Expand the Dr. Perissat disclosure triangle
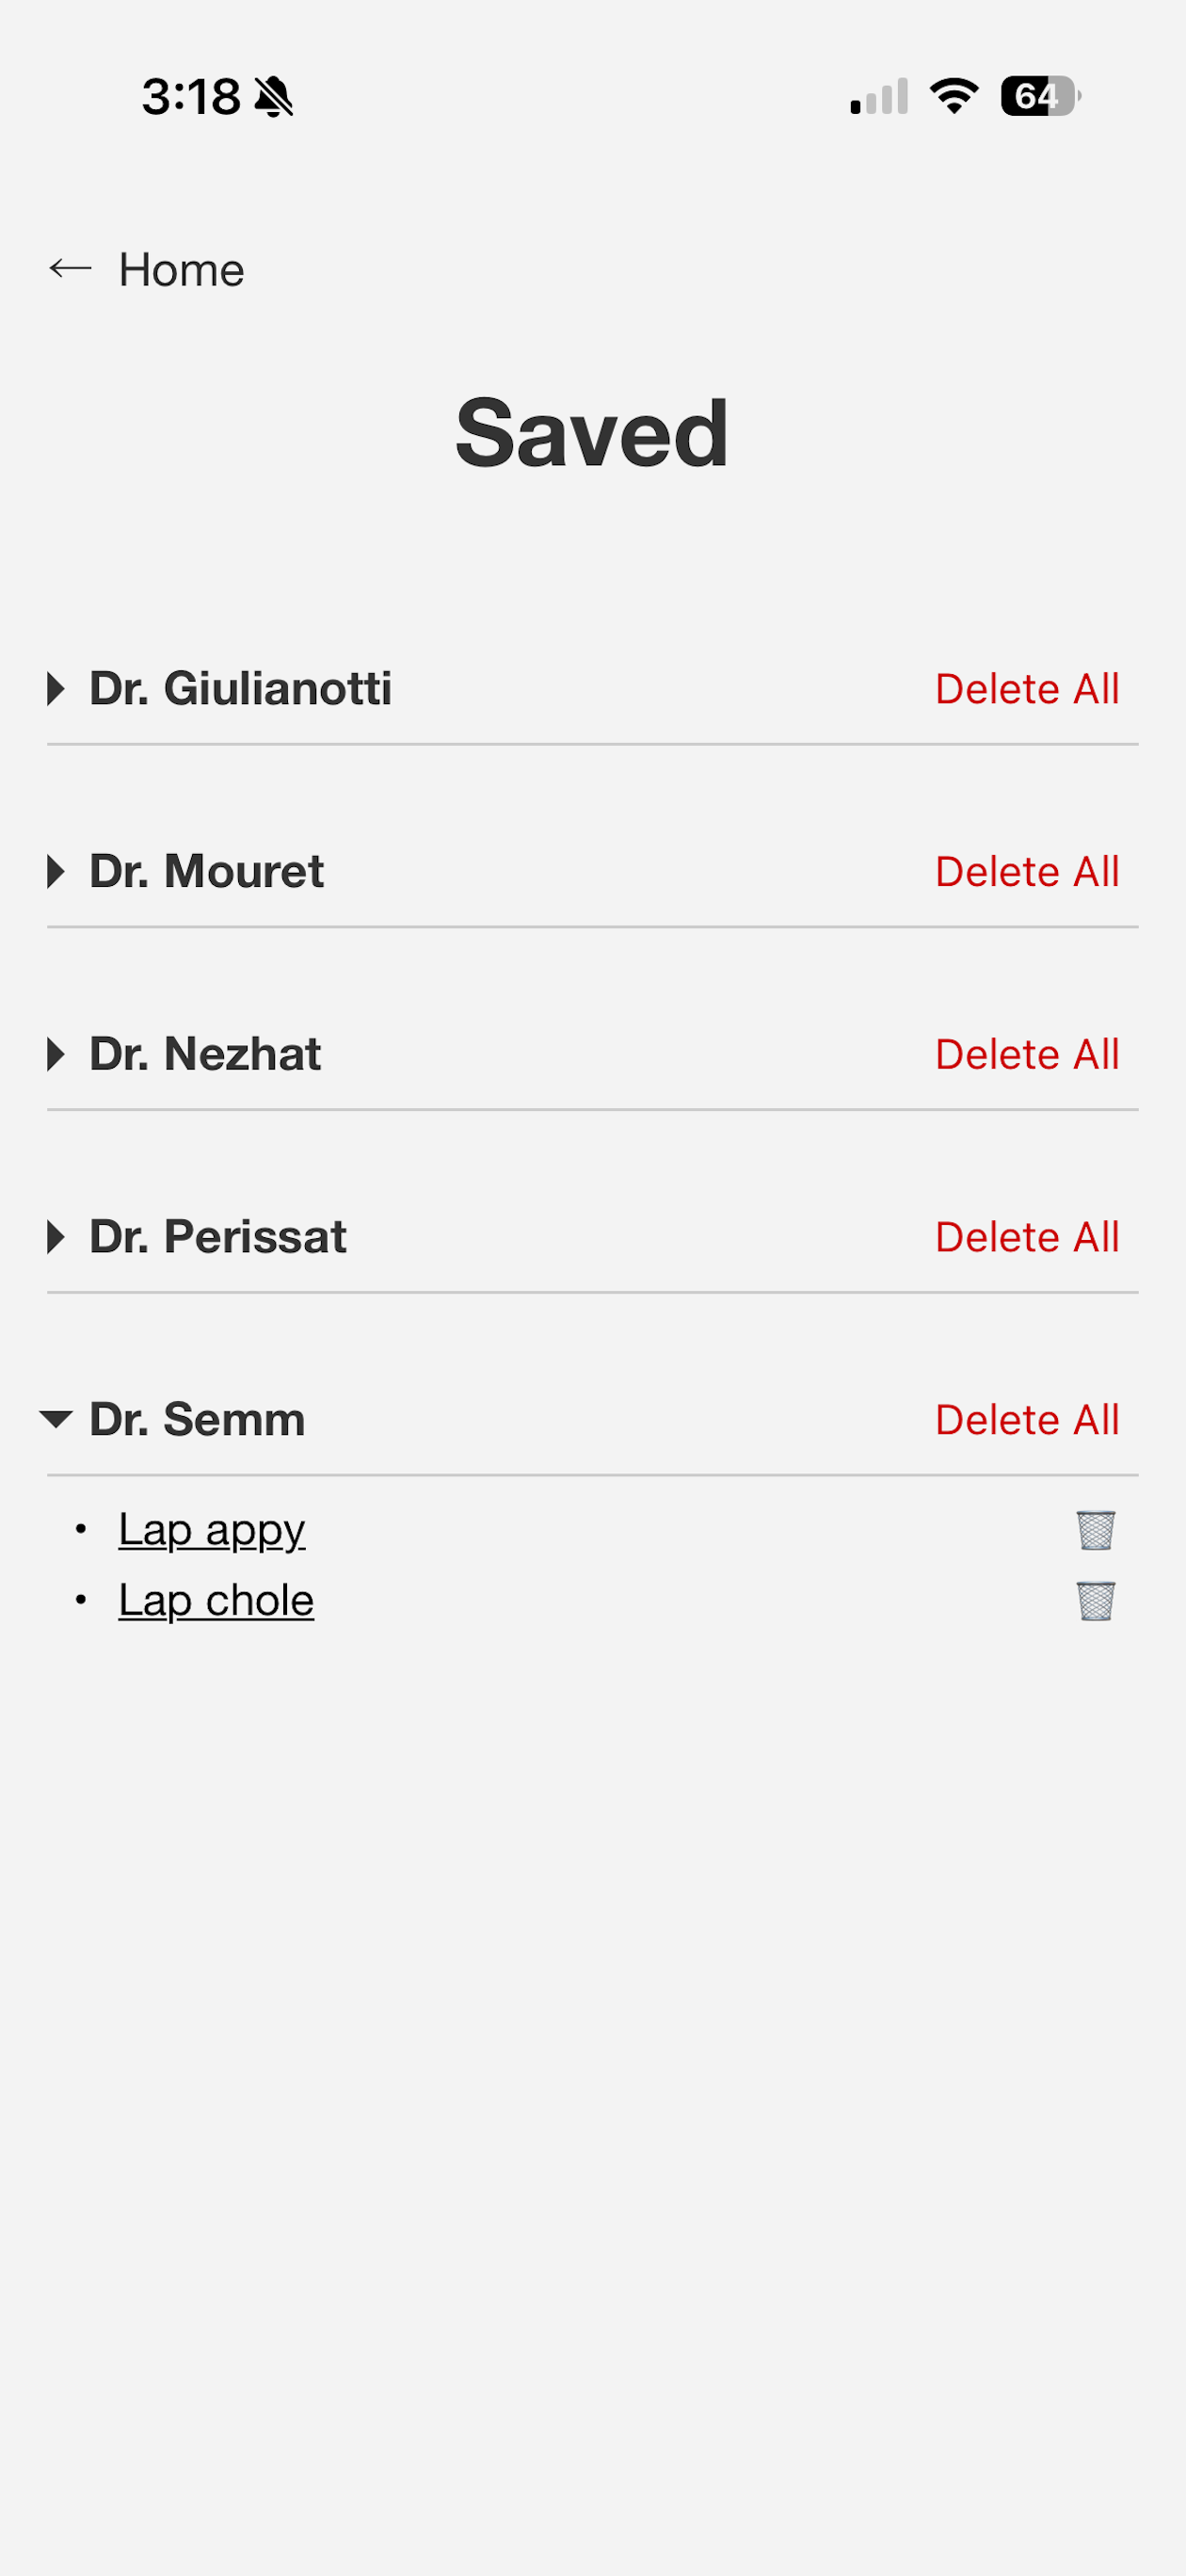The width and height of the screenshot is (1186, 2576). tap(56, 1237)
